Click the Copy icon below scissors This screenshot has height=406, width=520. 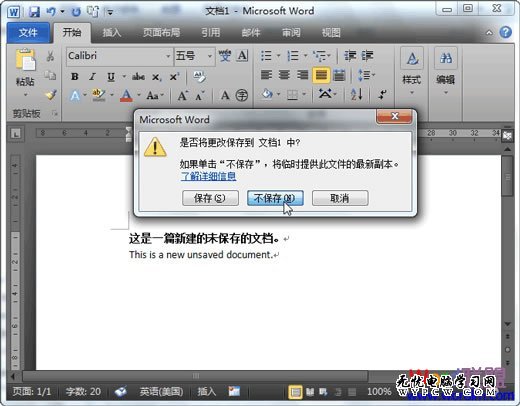50,75
